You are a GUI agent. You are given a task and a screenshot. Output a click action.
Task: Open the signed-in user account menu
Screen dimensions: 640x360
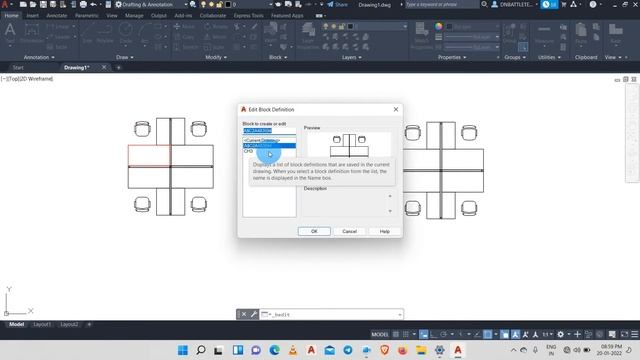(x=515, y=4)
